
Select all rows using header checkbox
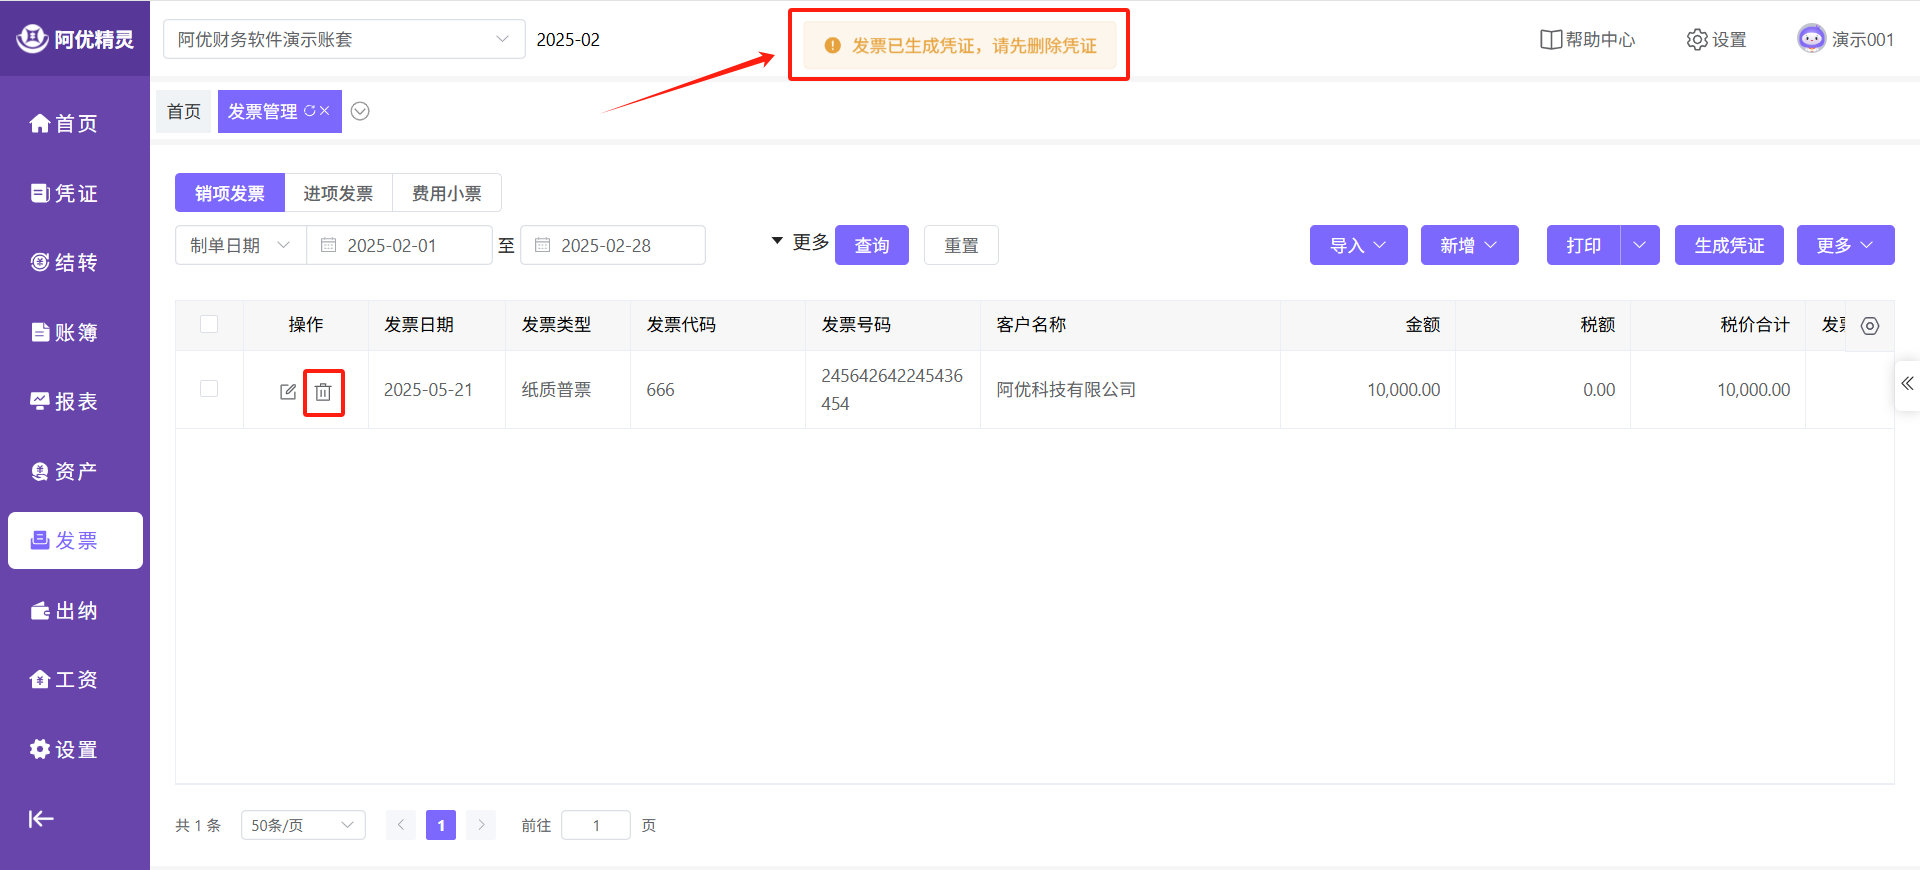[x=209, y=324]
